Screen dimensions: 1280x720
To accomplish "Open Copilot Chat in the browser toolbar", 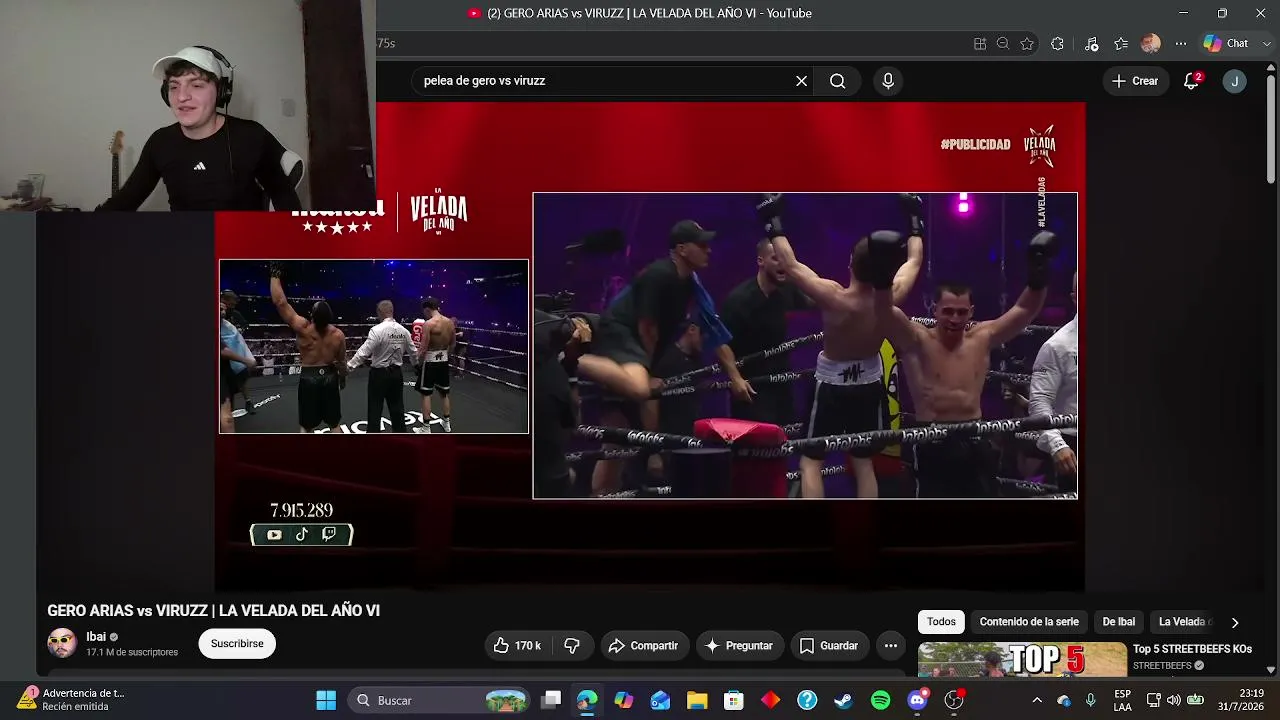I will pos(1226,44).
